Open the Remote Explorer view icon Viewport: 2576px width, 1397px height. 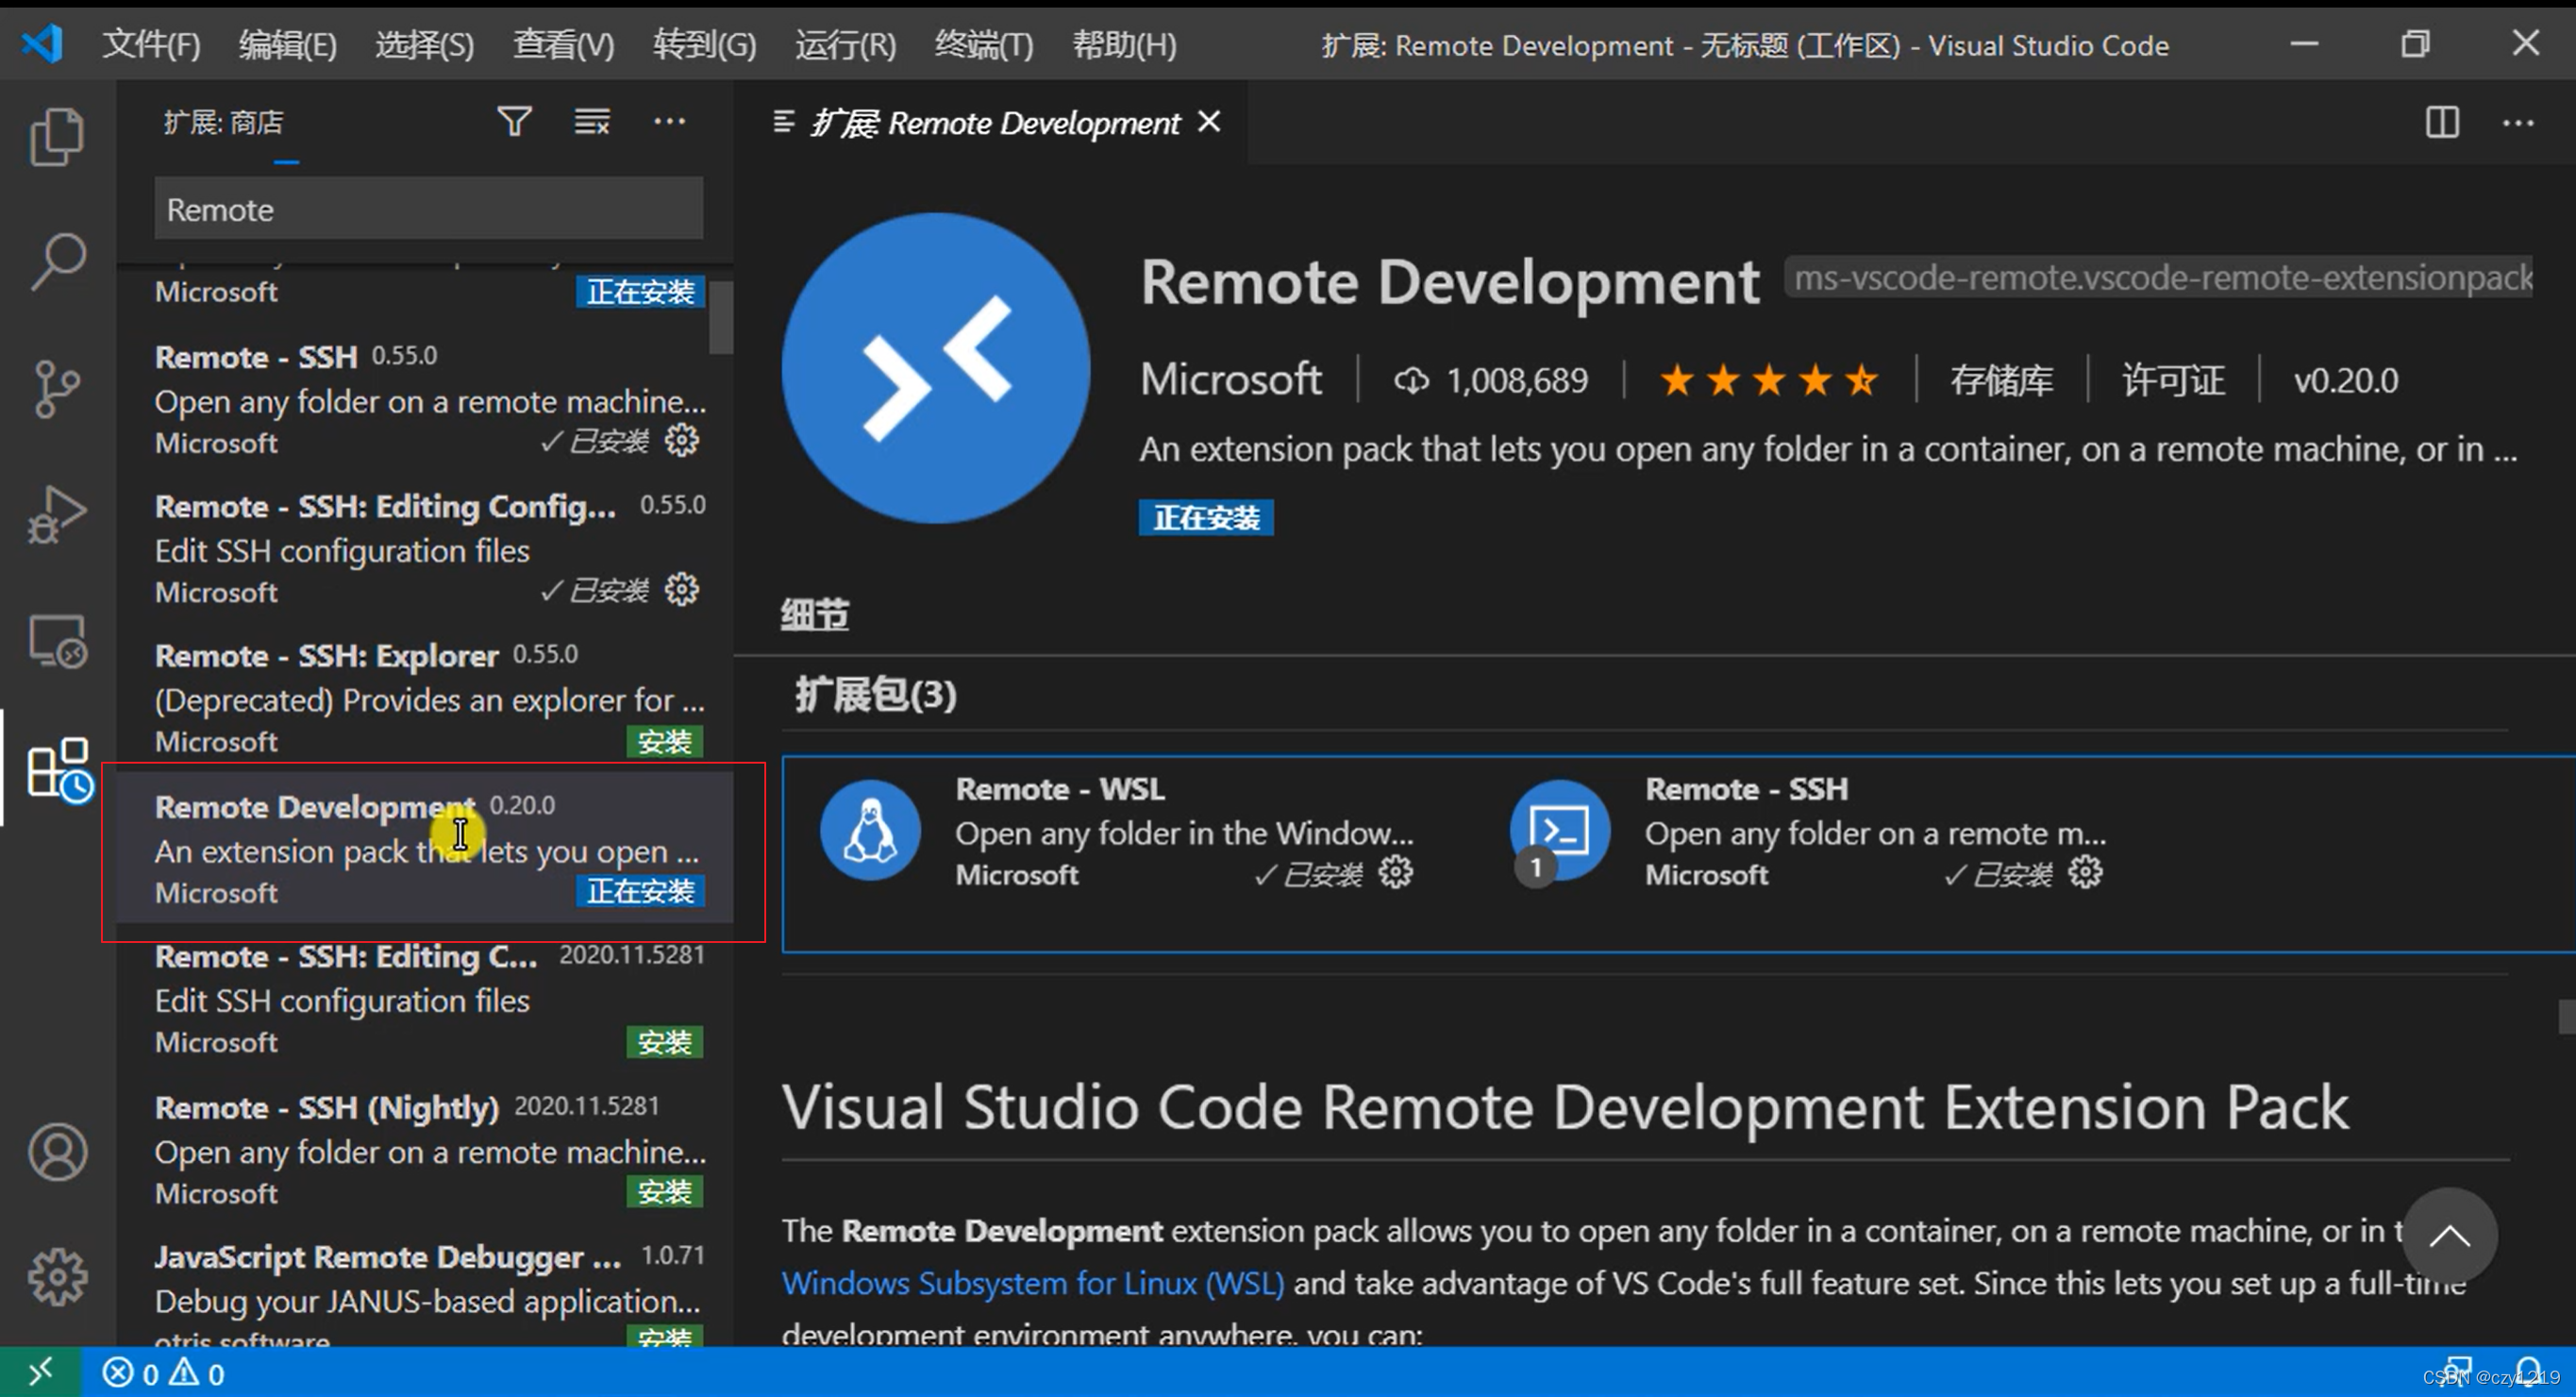pyautogui.click(x=57, y=641)
